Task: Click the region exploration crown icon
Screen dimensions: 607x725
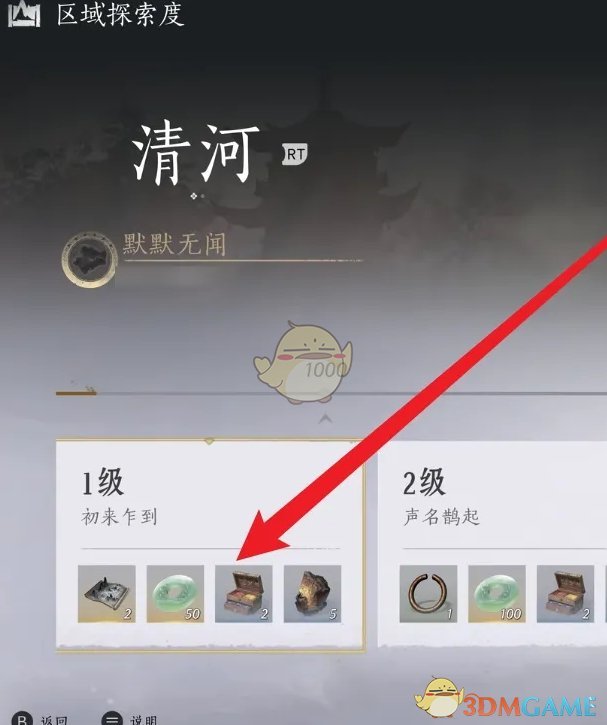Action: click(x=24, y=14)
